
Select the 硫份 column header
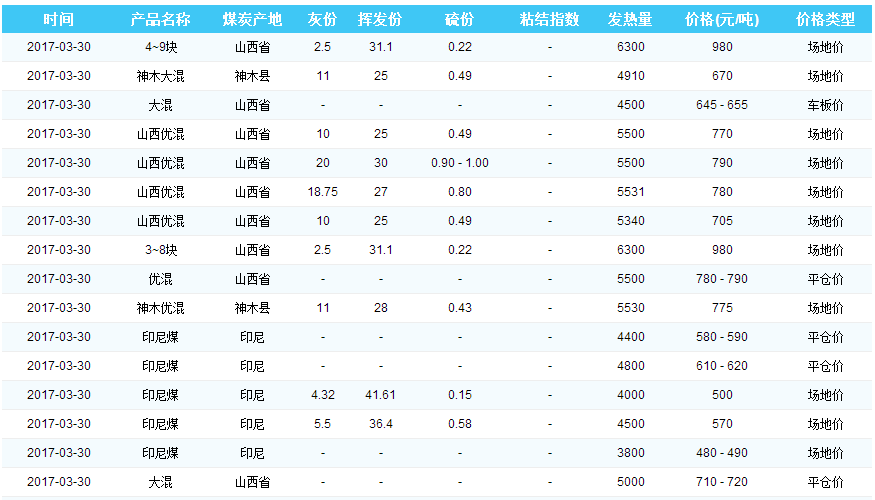460,19
